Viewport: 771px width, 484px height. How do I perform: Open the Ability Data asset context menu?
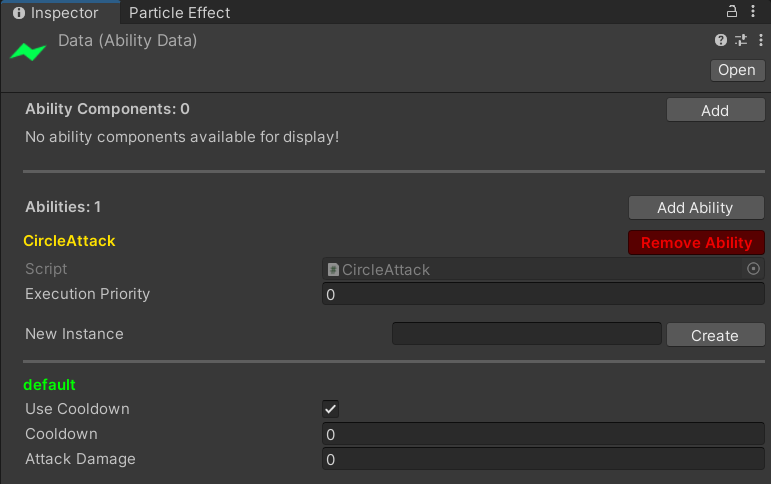pos(761,40)
